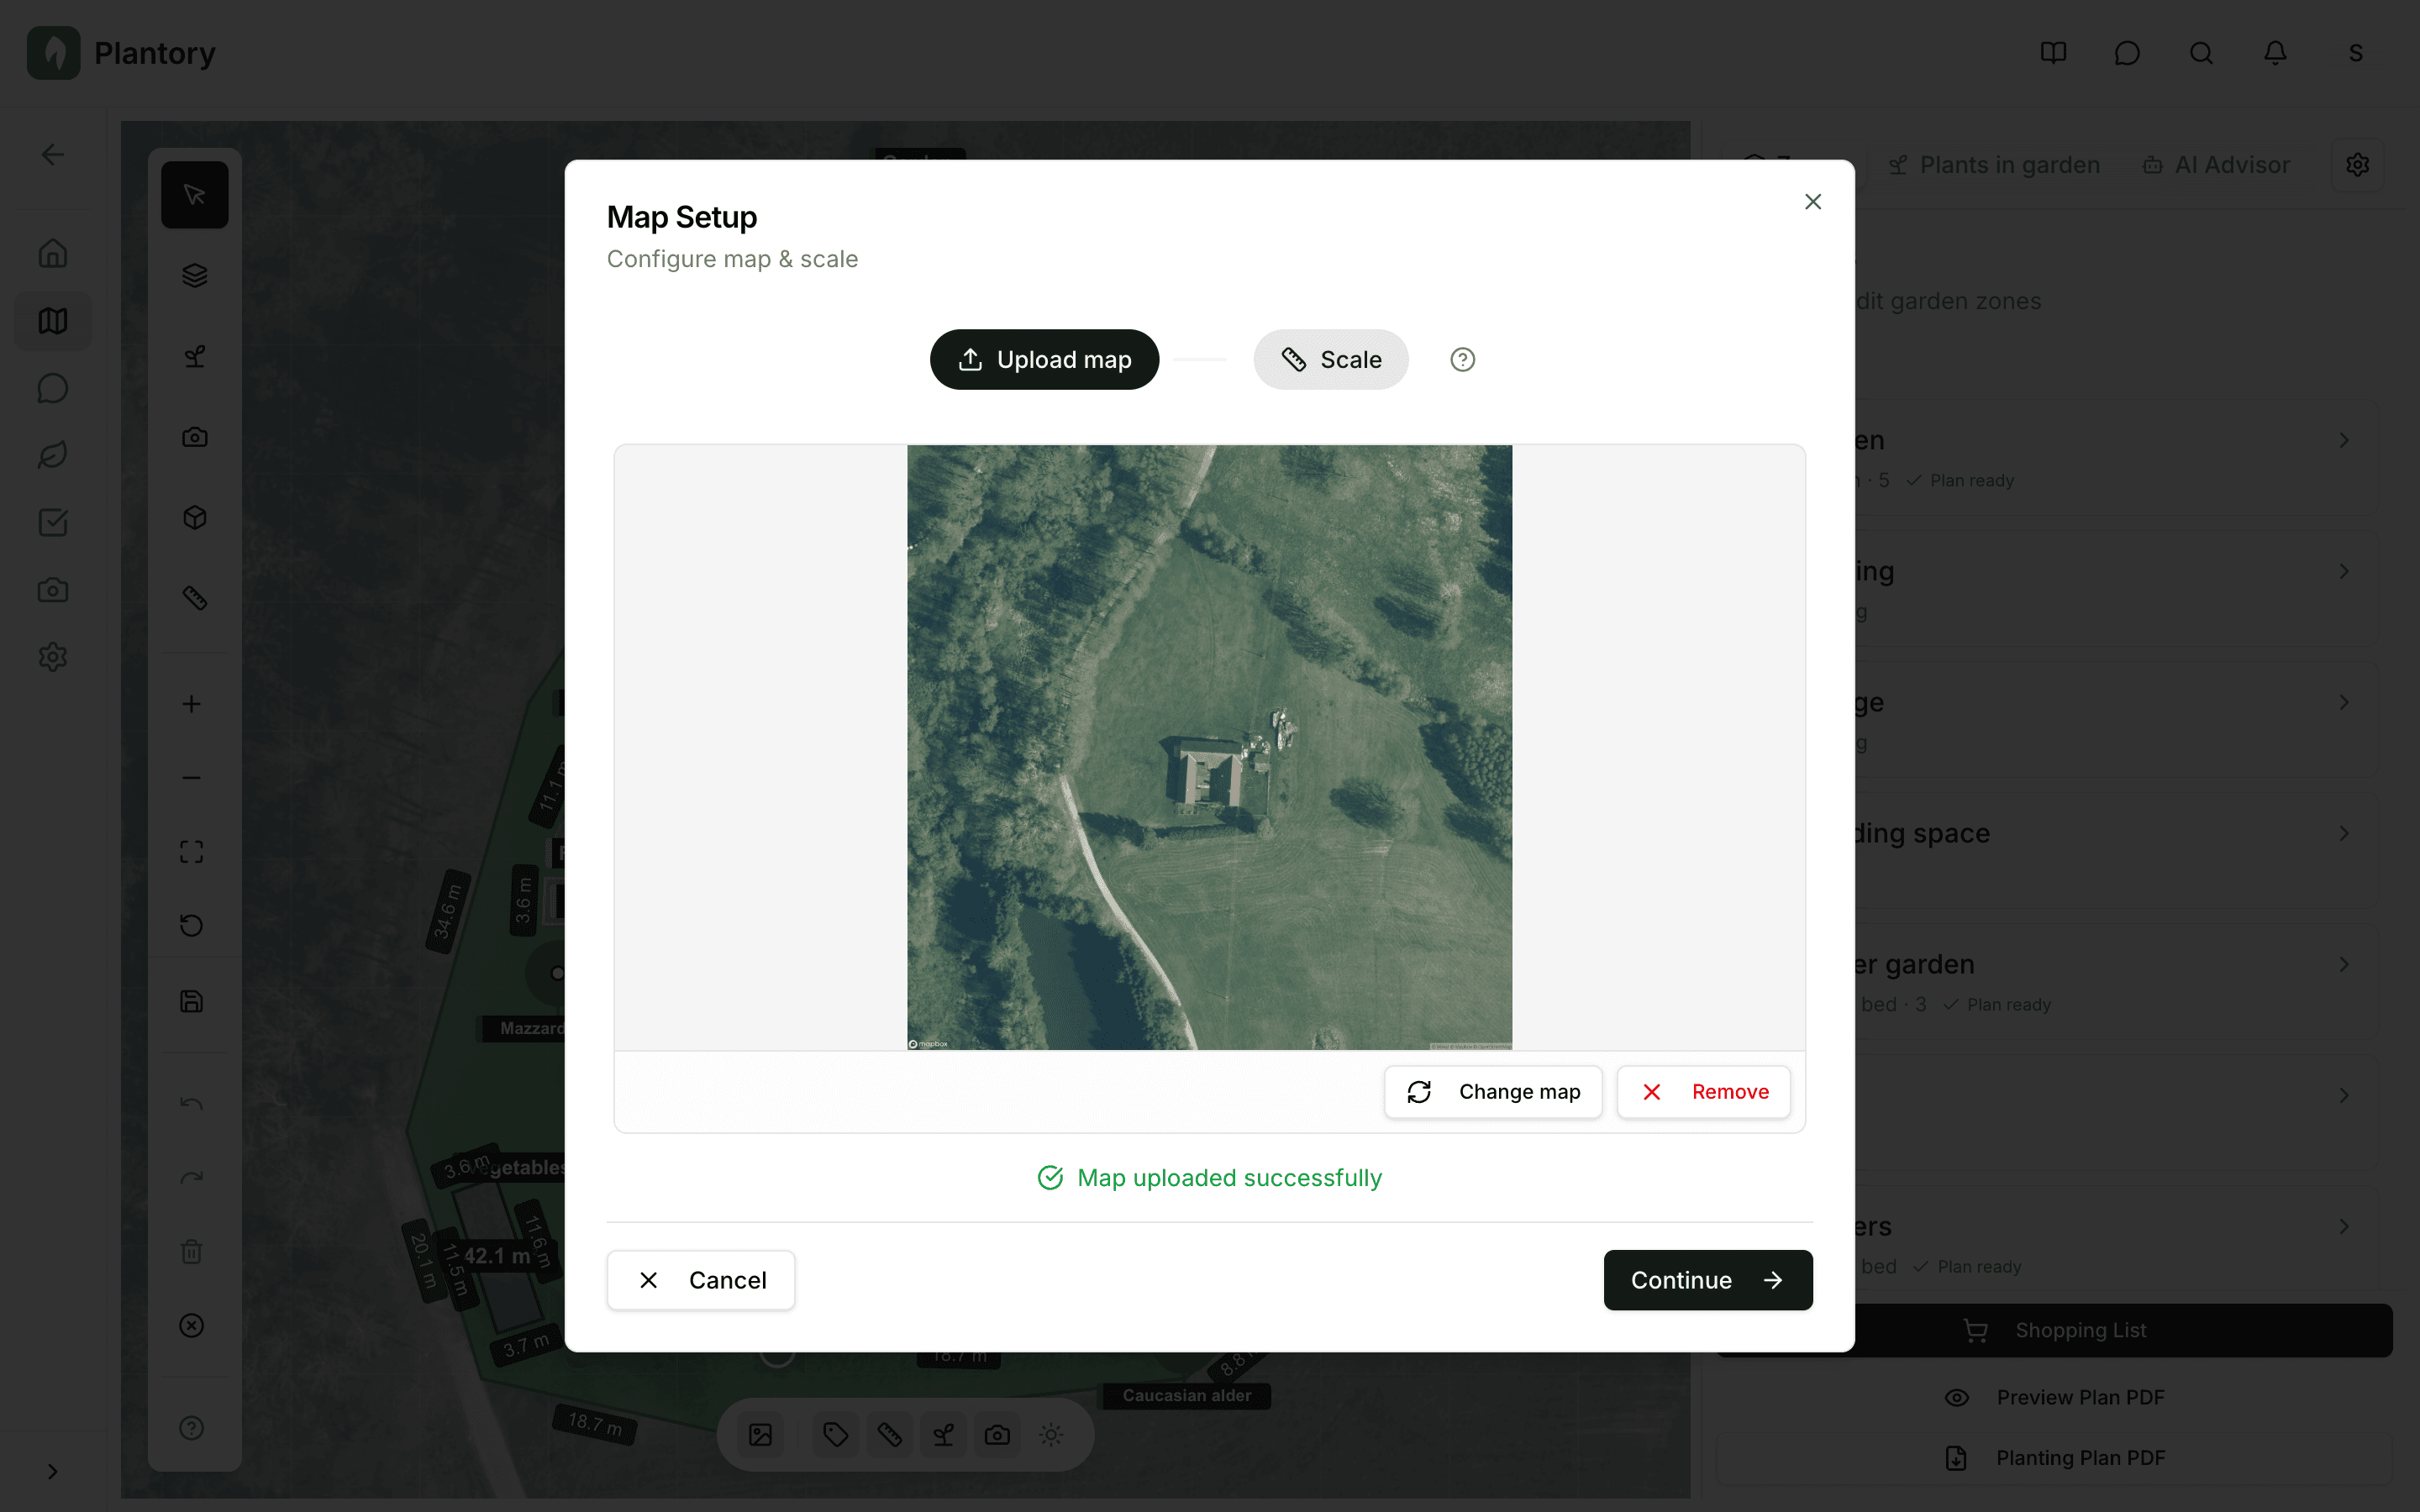Open the Plants in garden tab

tap(1994, 164)
